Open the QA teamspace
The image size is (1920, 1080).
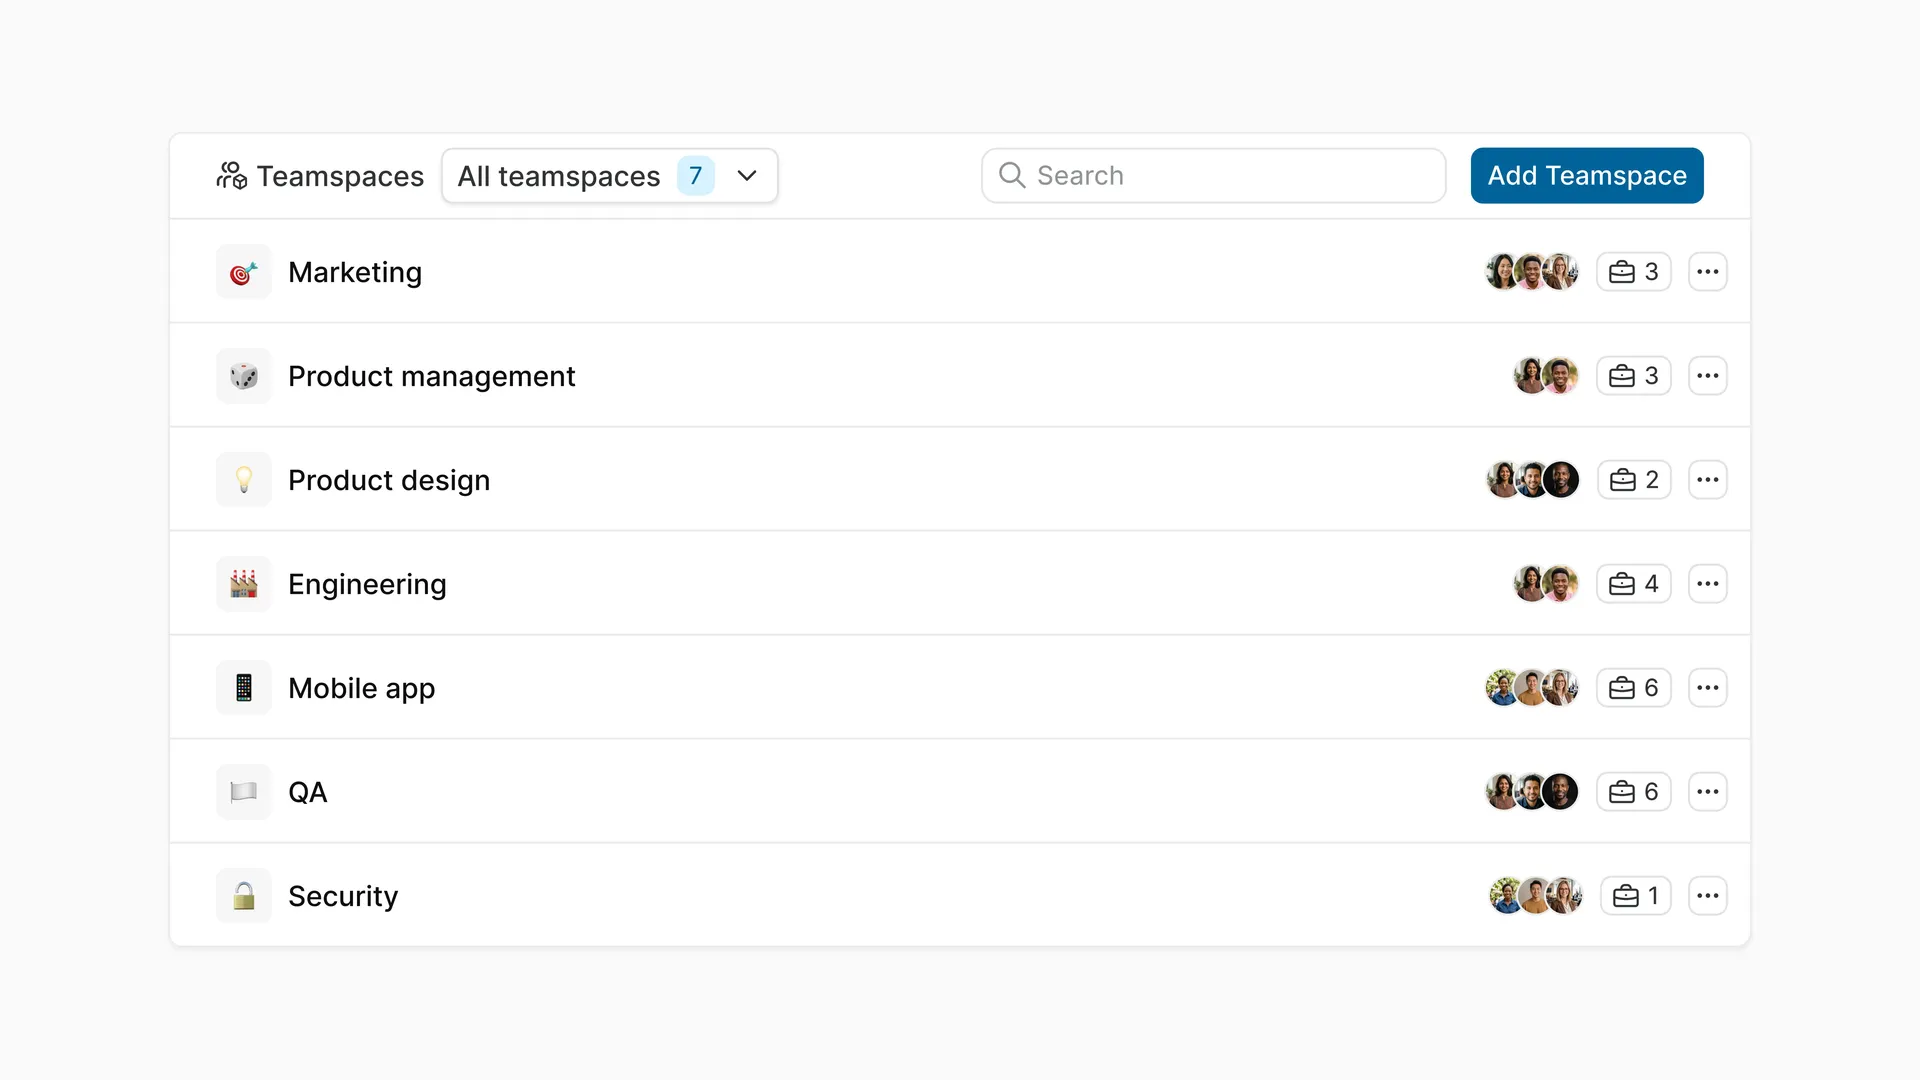[959, 792]
